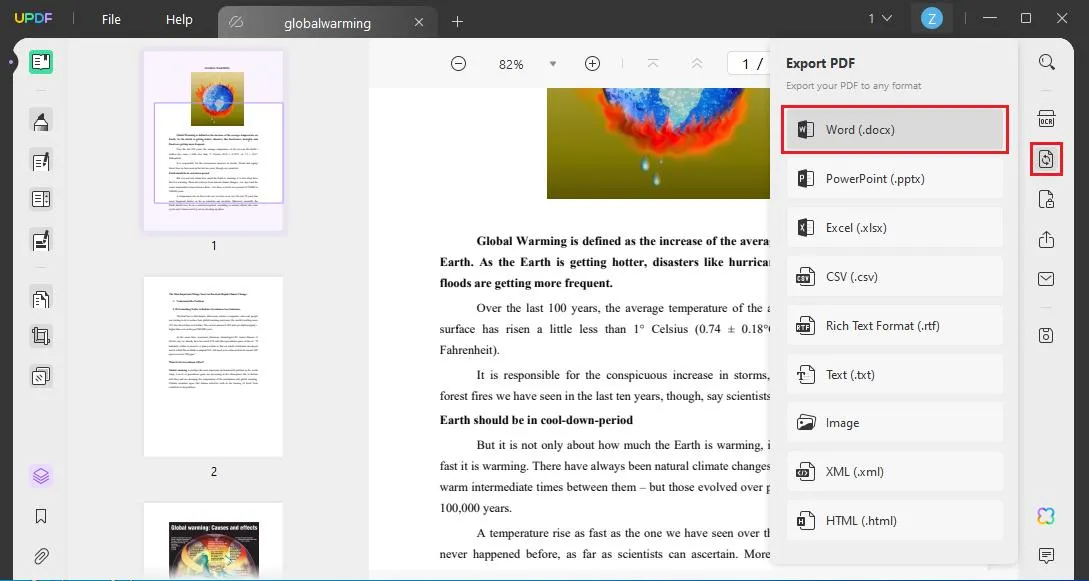Export to Text (.txt)
Viewport: 1089px width, 581px height.
pos(895,374)
